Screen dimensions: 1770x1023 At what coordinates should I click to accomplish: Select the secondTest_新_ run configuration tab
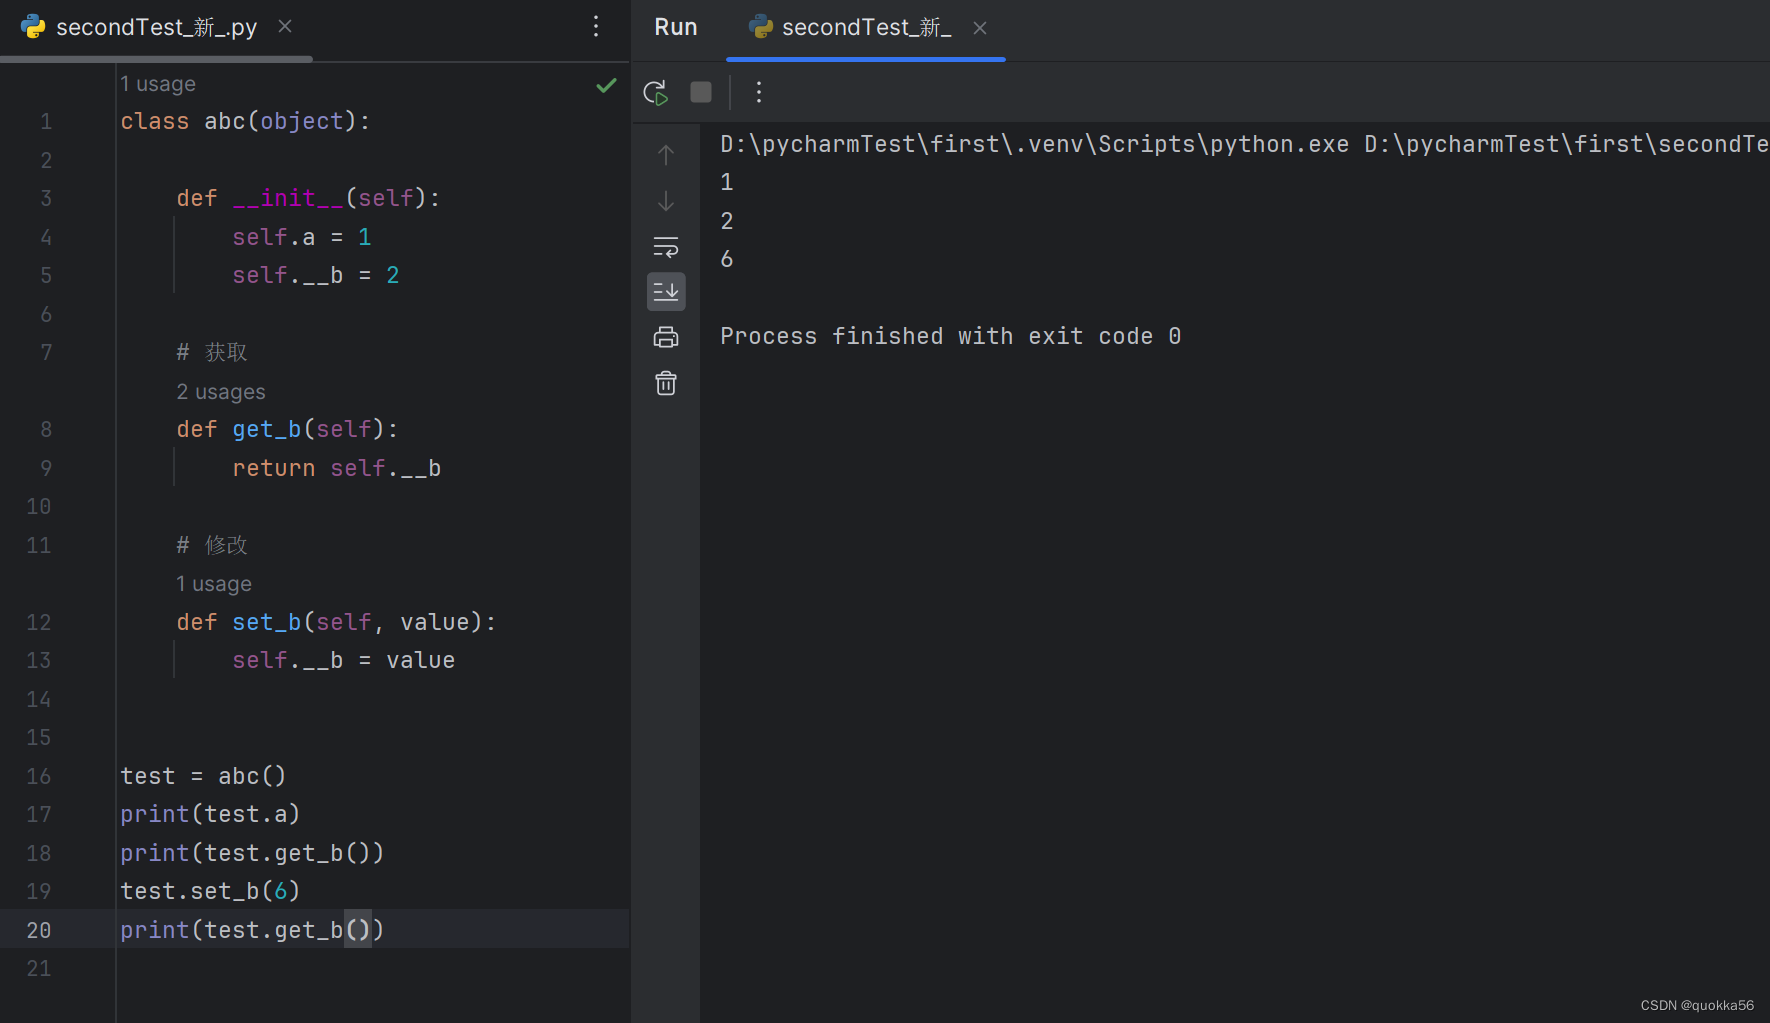coord(866,28)
